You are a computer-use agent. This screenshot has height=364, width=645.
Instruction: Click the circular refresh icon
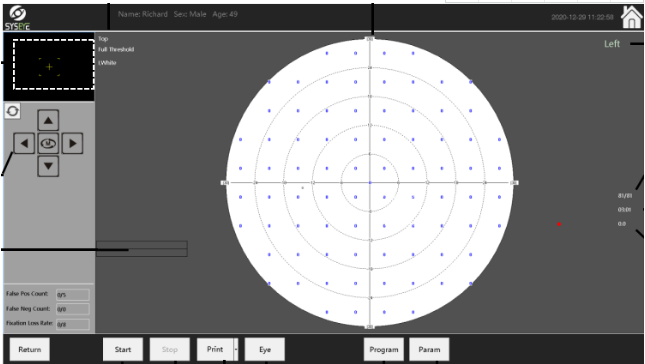click(12, 111)
